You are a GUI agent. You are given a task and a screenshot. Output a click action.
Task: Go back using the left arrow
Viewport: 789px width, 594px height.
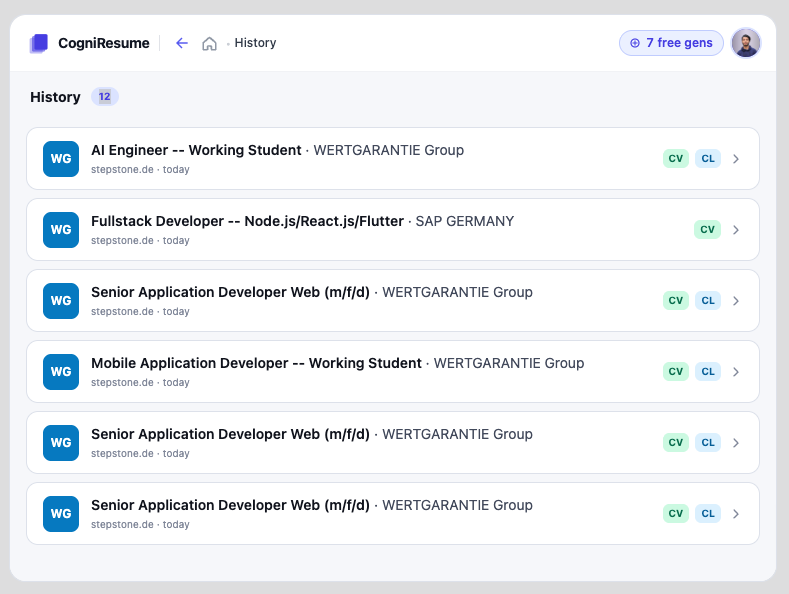click(x=182, y=43)
